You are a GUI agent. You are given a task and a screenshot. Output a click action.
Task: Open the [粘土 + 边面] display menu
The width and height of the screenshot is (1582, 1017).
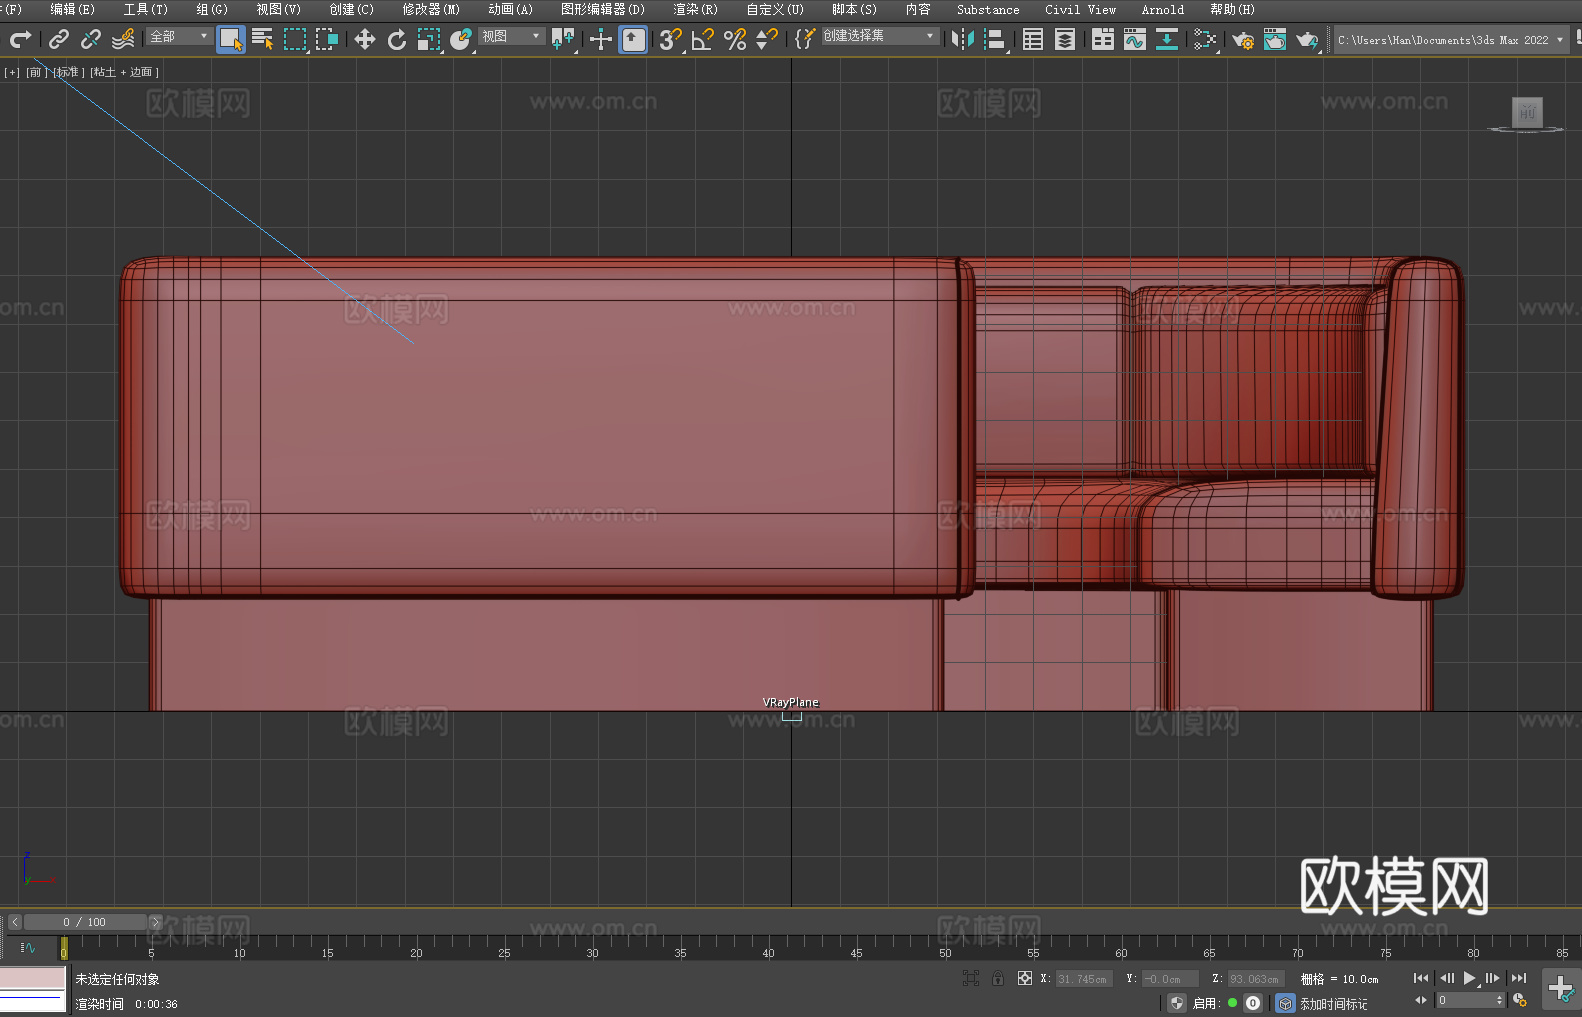[125, 72]
